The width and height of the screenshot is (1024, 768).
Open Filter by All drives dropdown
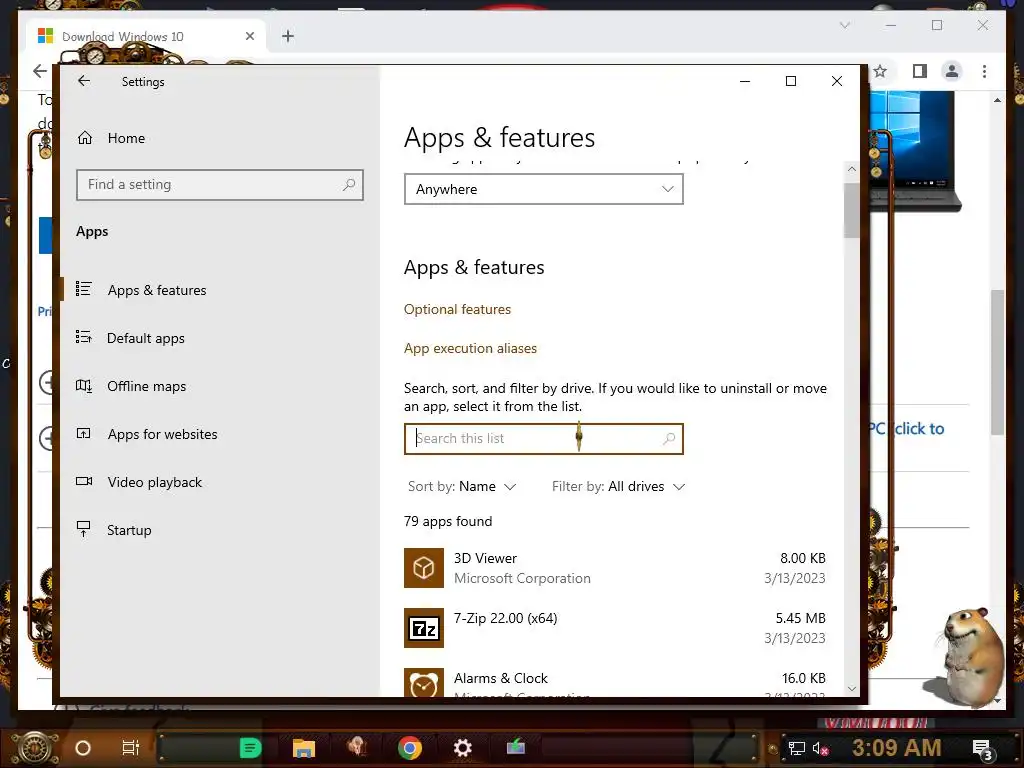coord(618,487)
